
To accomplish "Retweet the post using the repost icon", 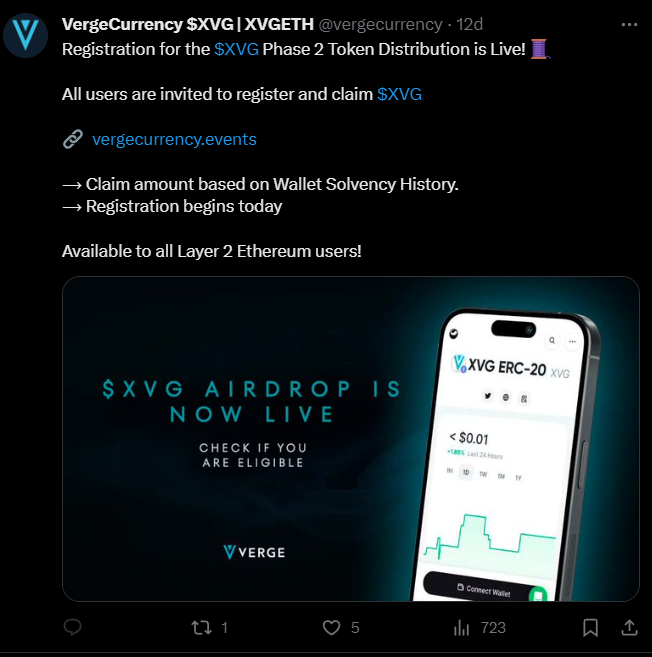I will pyautogui.click(x=202, y=628).
